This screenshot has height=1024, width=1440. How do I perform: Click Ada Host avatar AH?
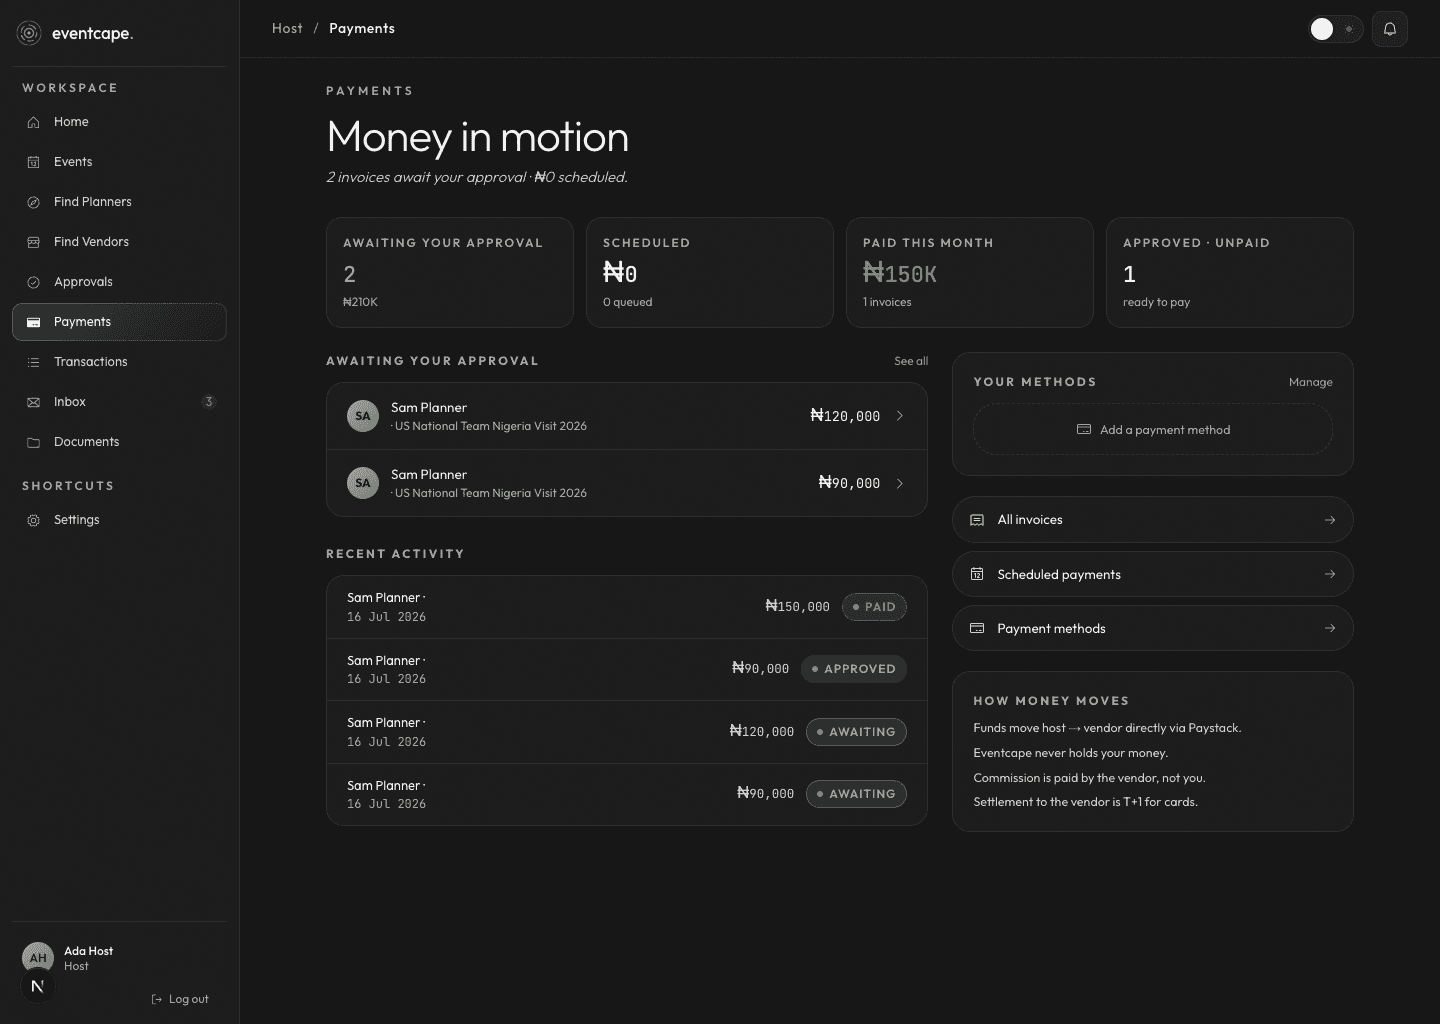[38, 957]
